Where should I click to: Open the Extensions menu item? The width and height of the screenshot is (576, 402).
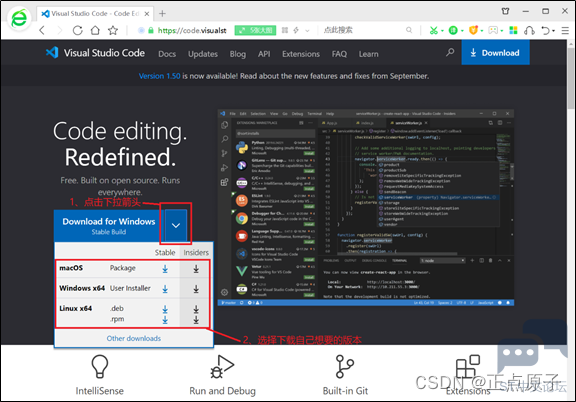301,54
